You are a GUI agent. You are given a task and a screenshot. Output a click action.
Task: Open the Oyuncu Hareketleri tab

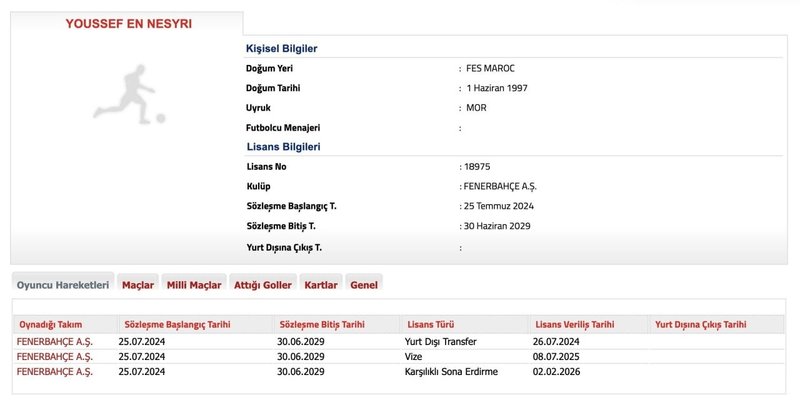tap(62, 285)
